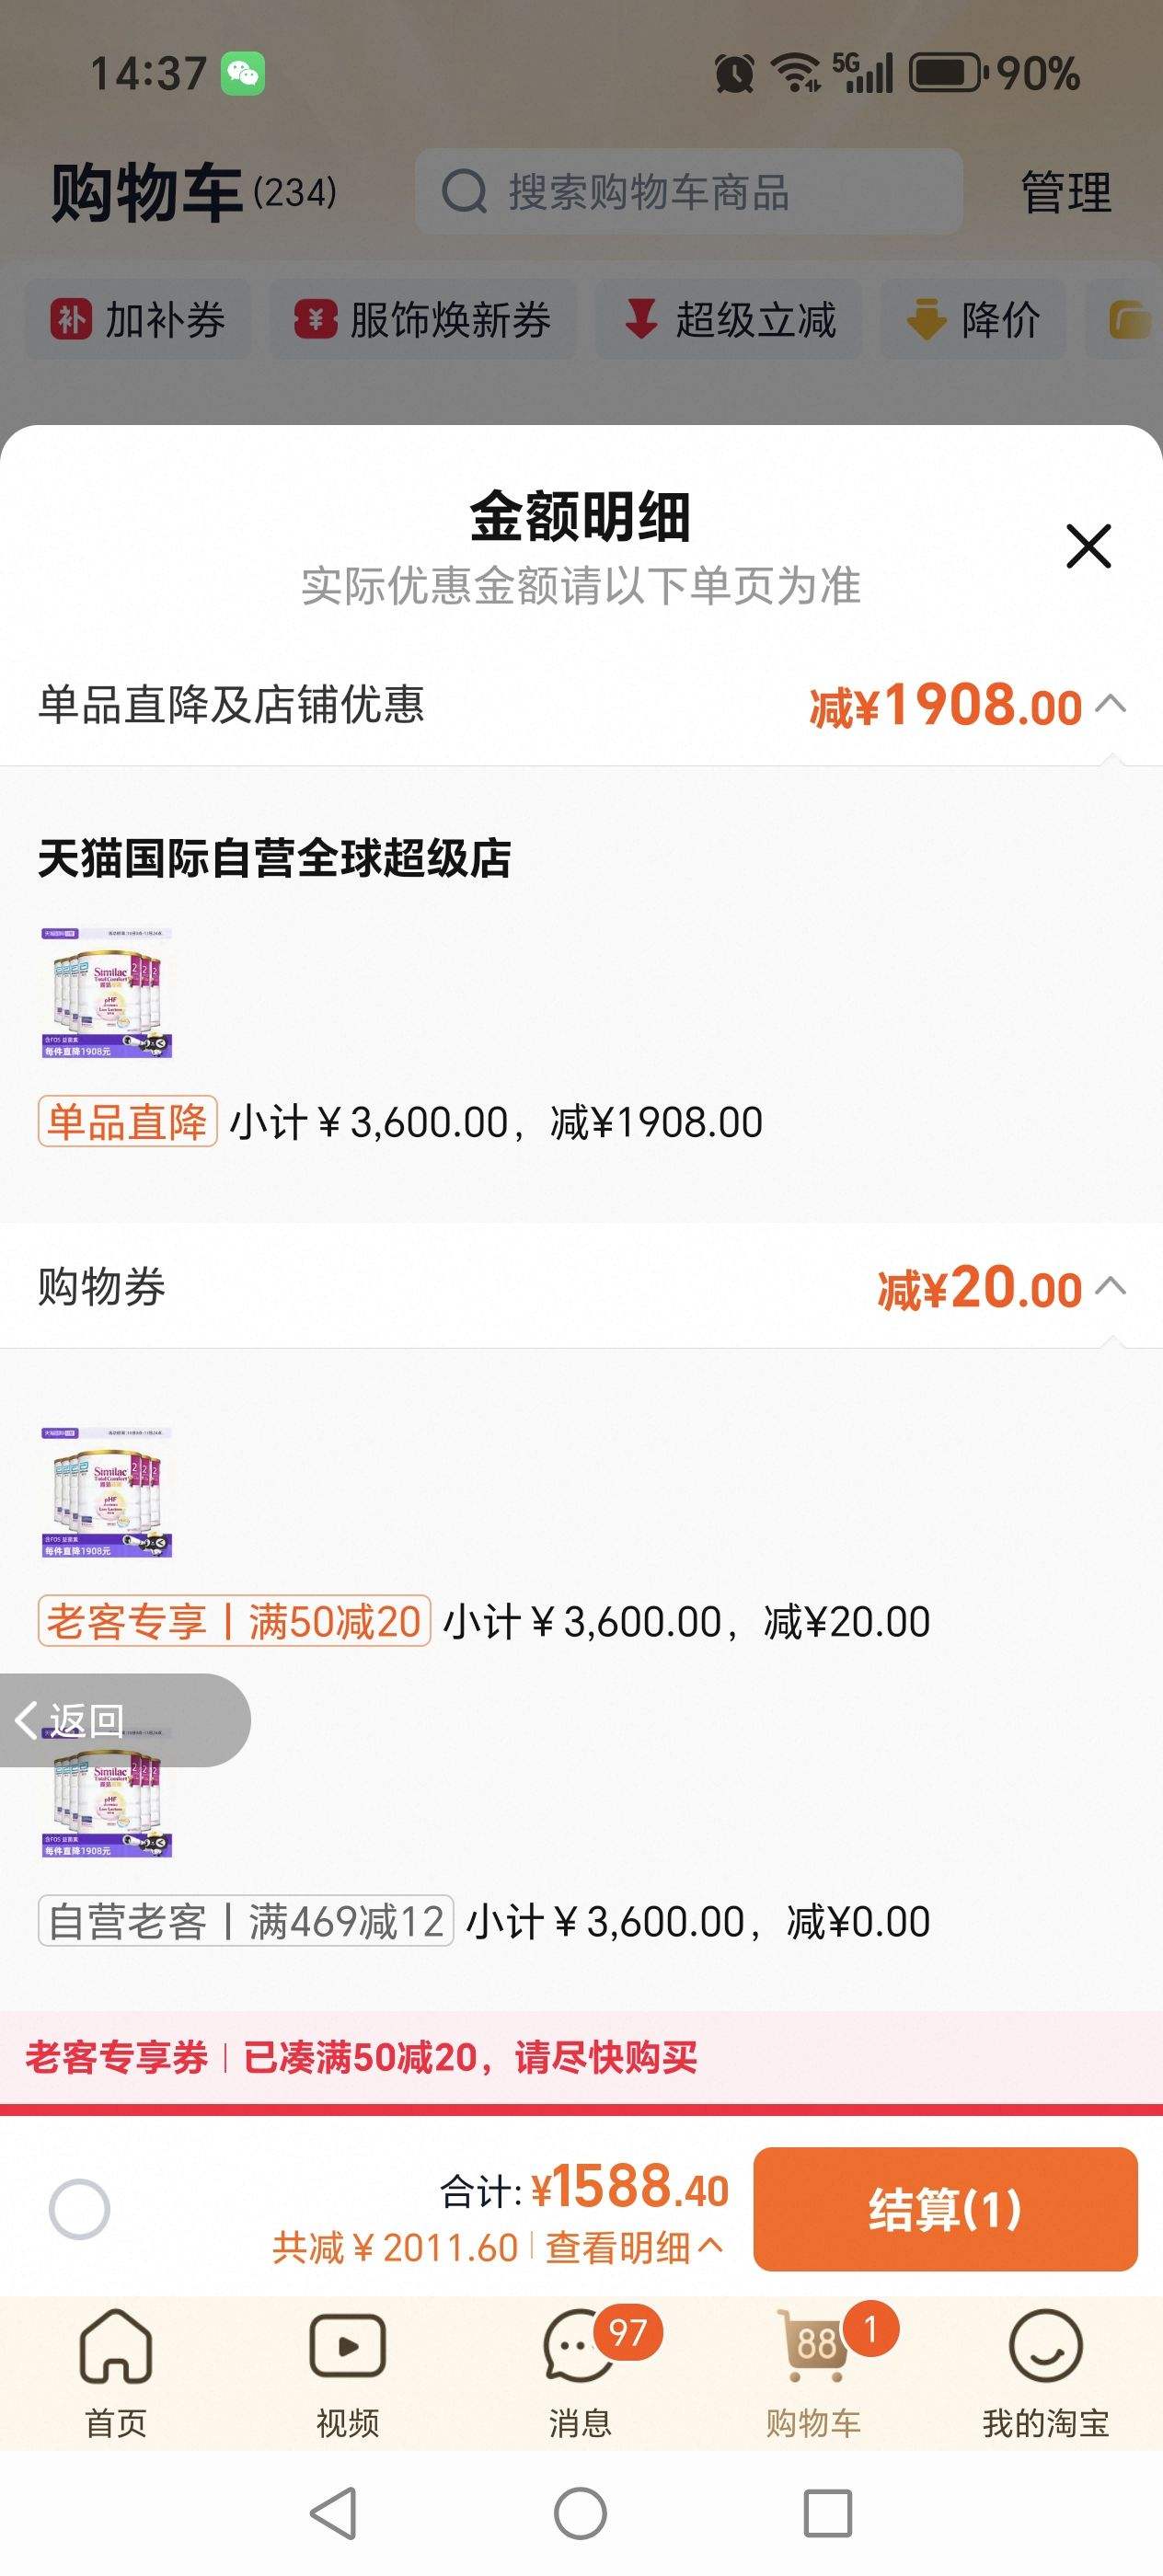Collapse details via 查看明细 link
This screenshot has height=2576, width=1163.
[633, 2247]
